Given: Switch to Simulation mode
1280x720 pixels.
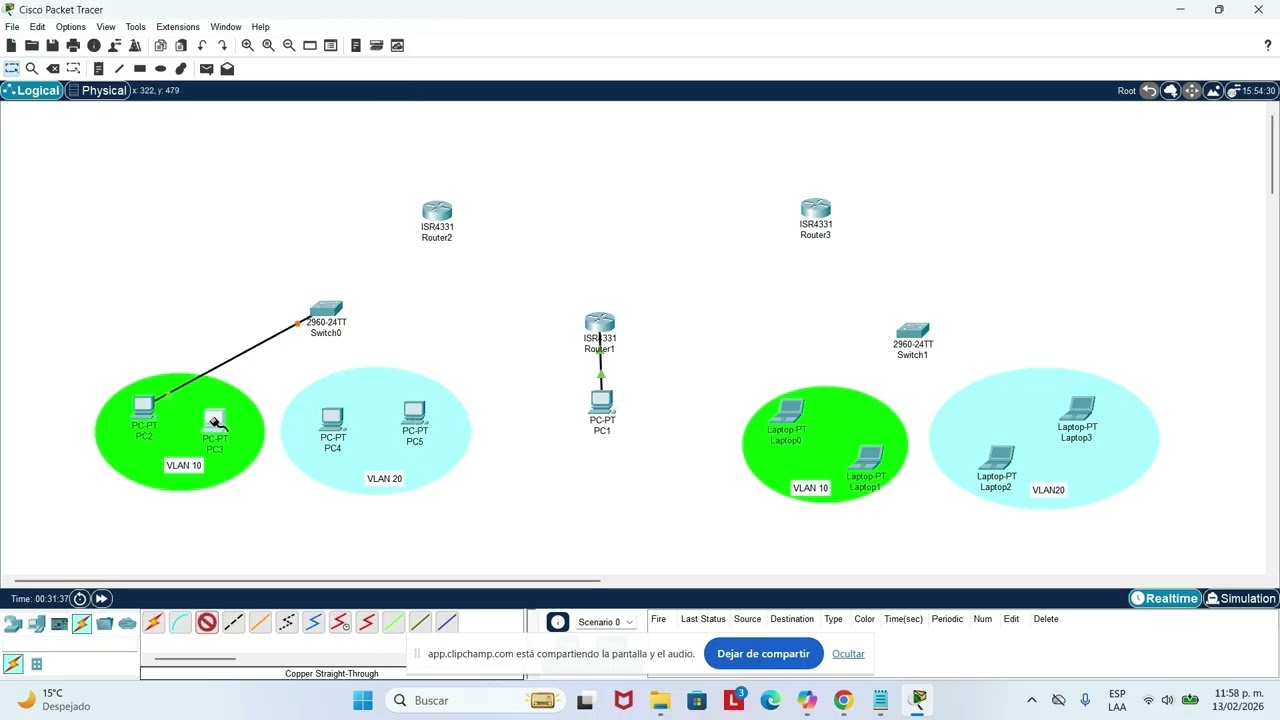Looking at the screenshot, I should pyautogui.click(x=1241, y=598).
